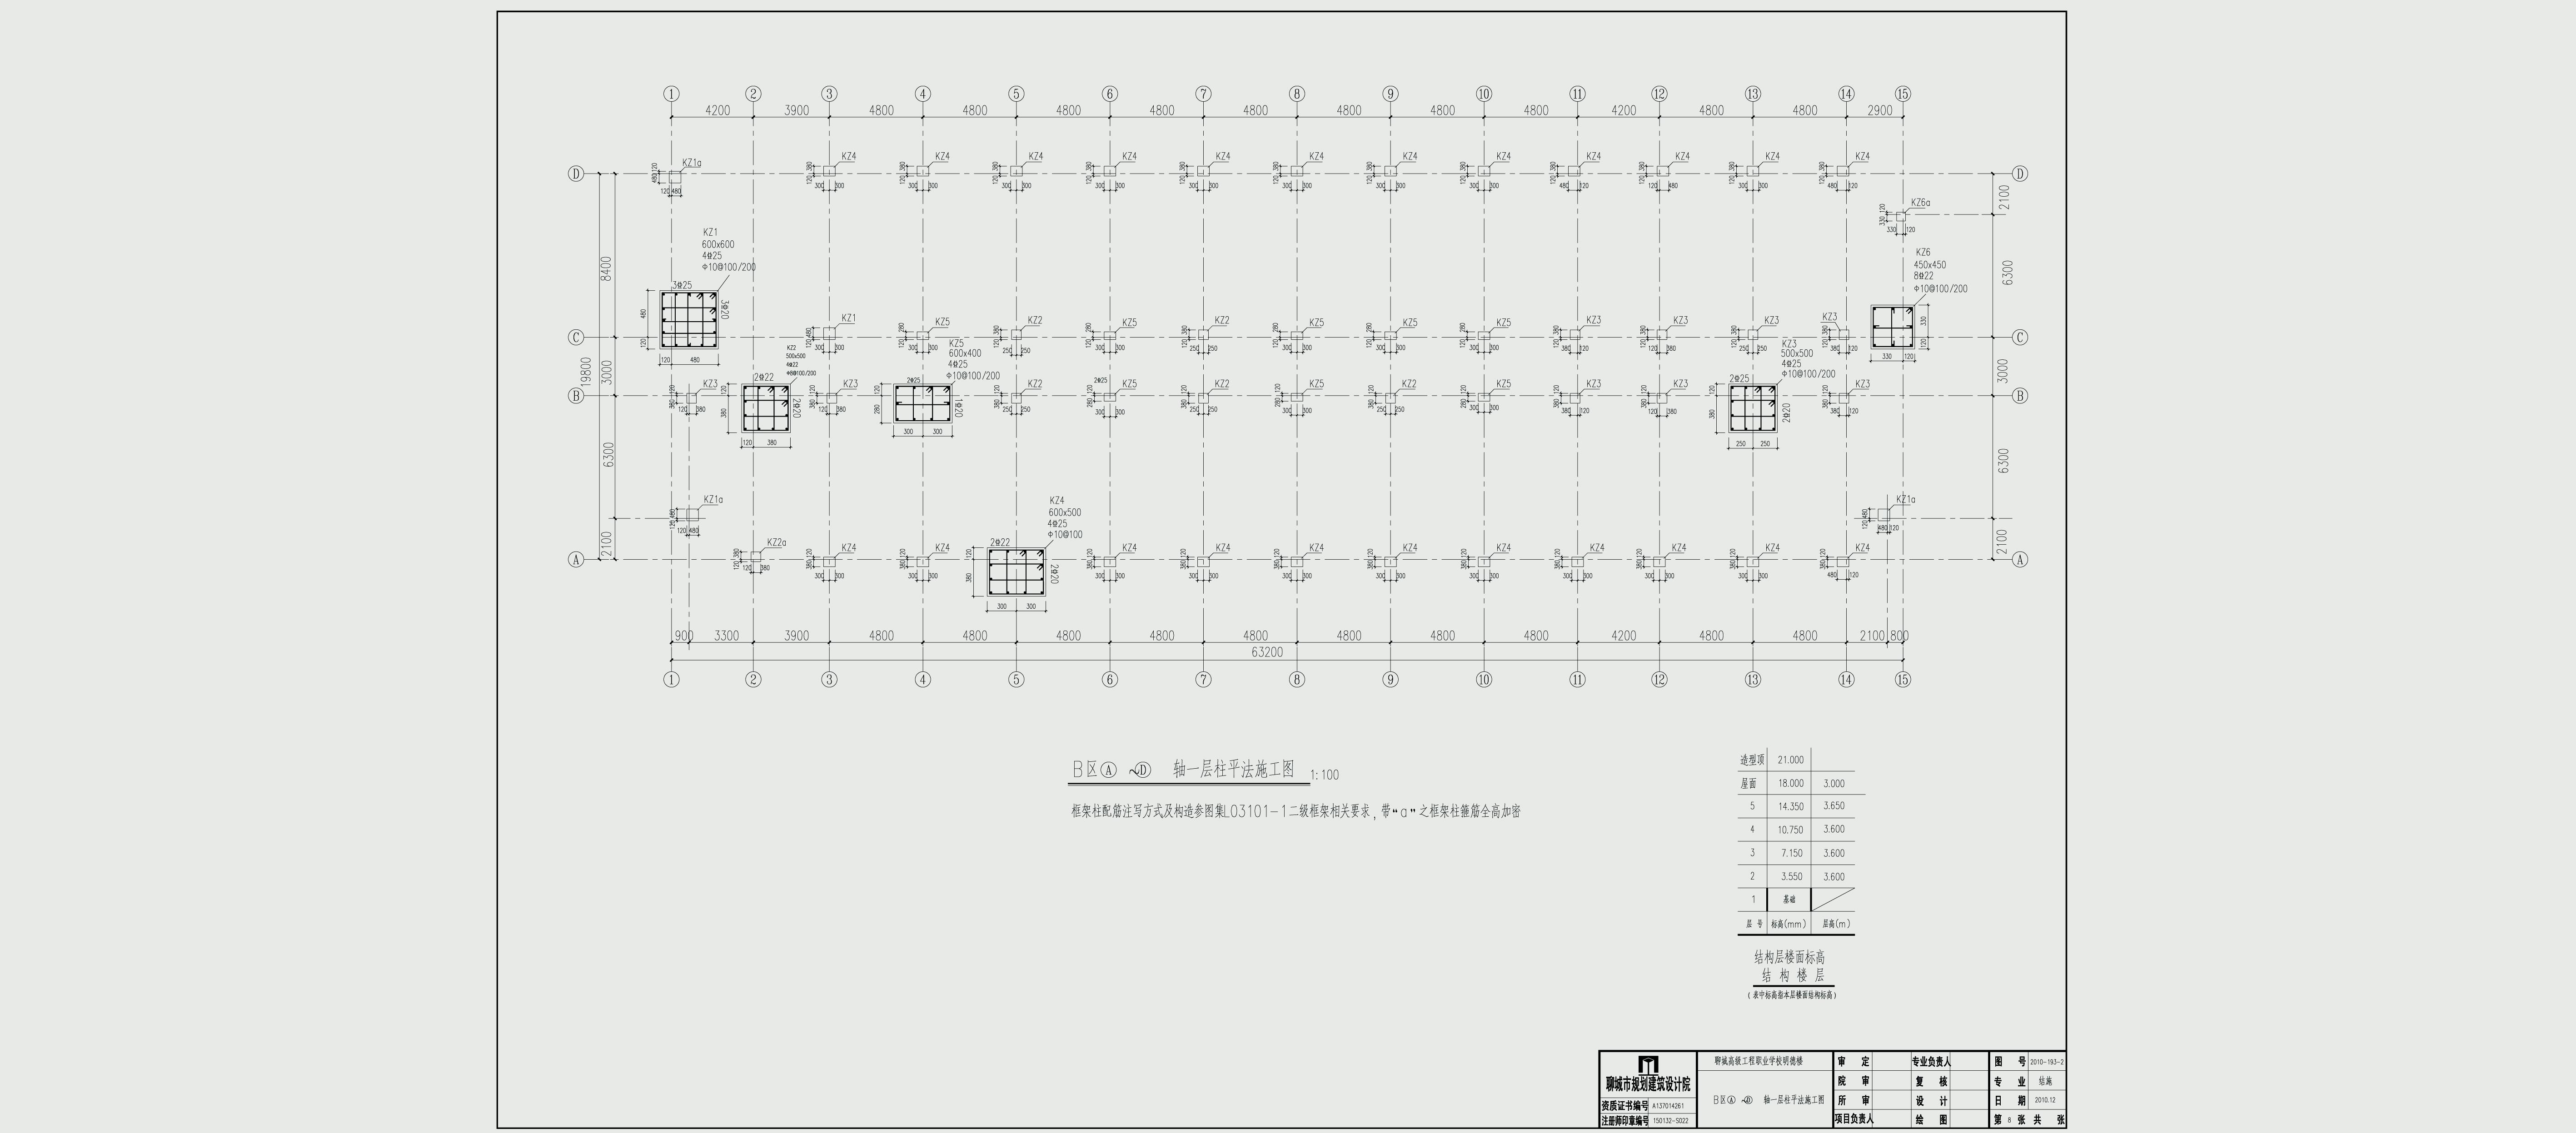This screenshot has width=2576, height=1133.
Task: Click the drawing number '2010-193-2'
Action: (2046, 1062)
